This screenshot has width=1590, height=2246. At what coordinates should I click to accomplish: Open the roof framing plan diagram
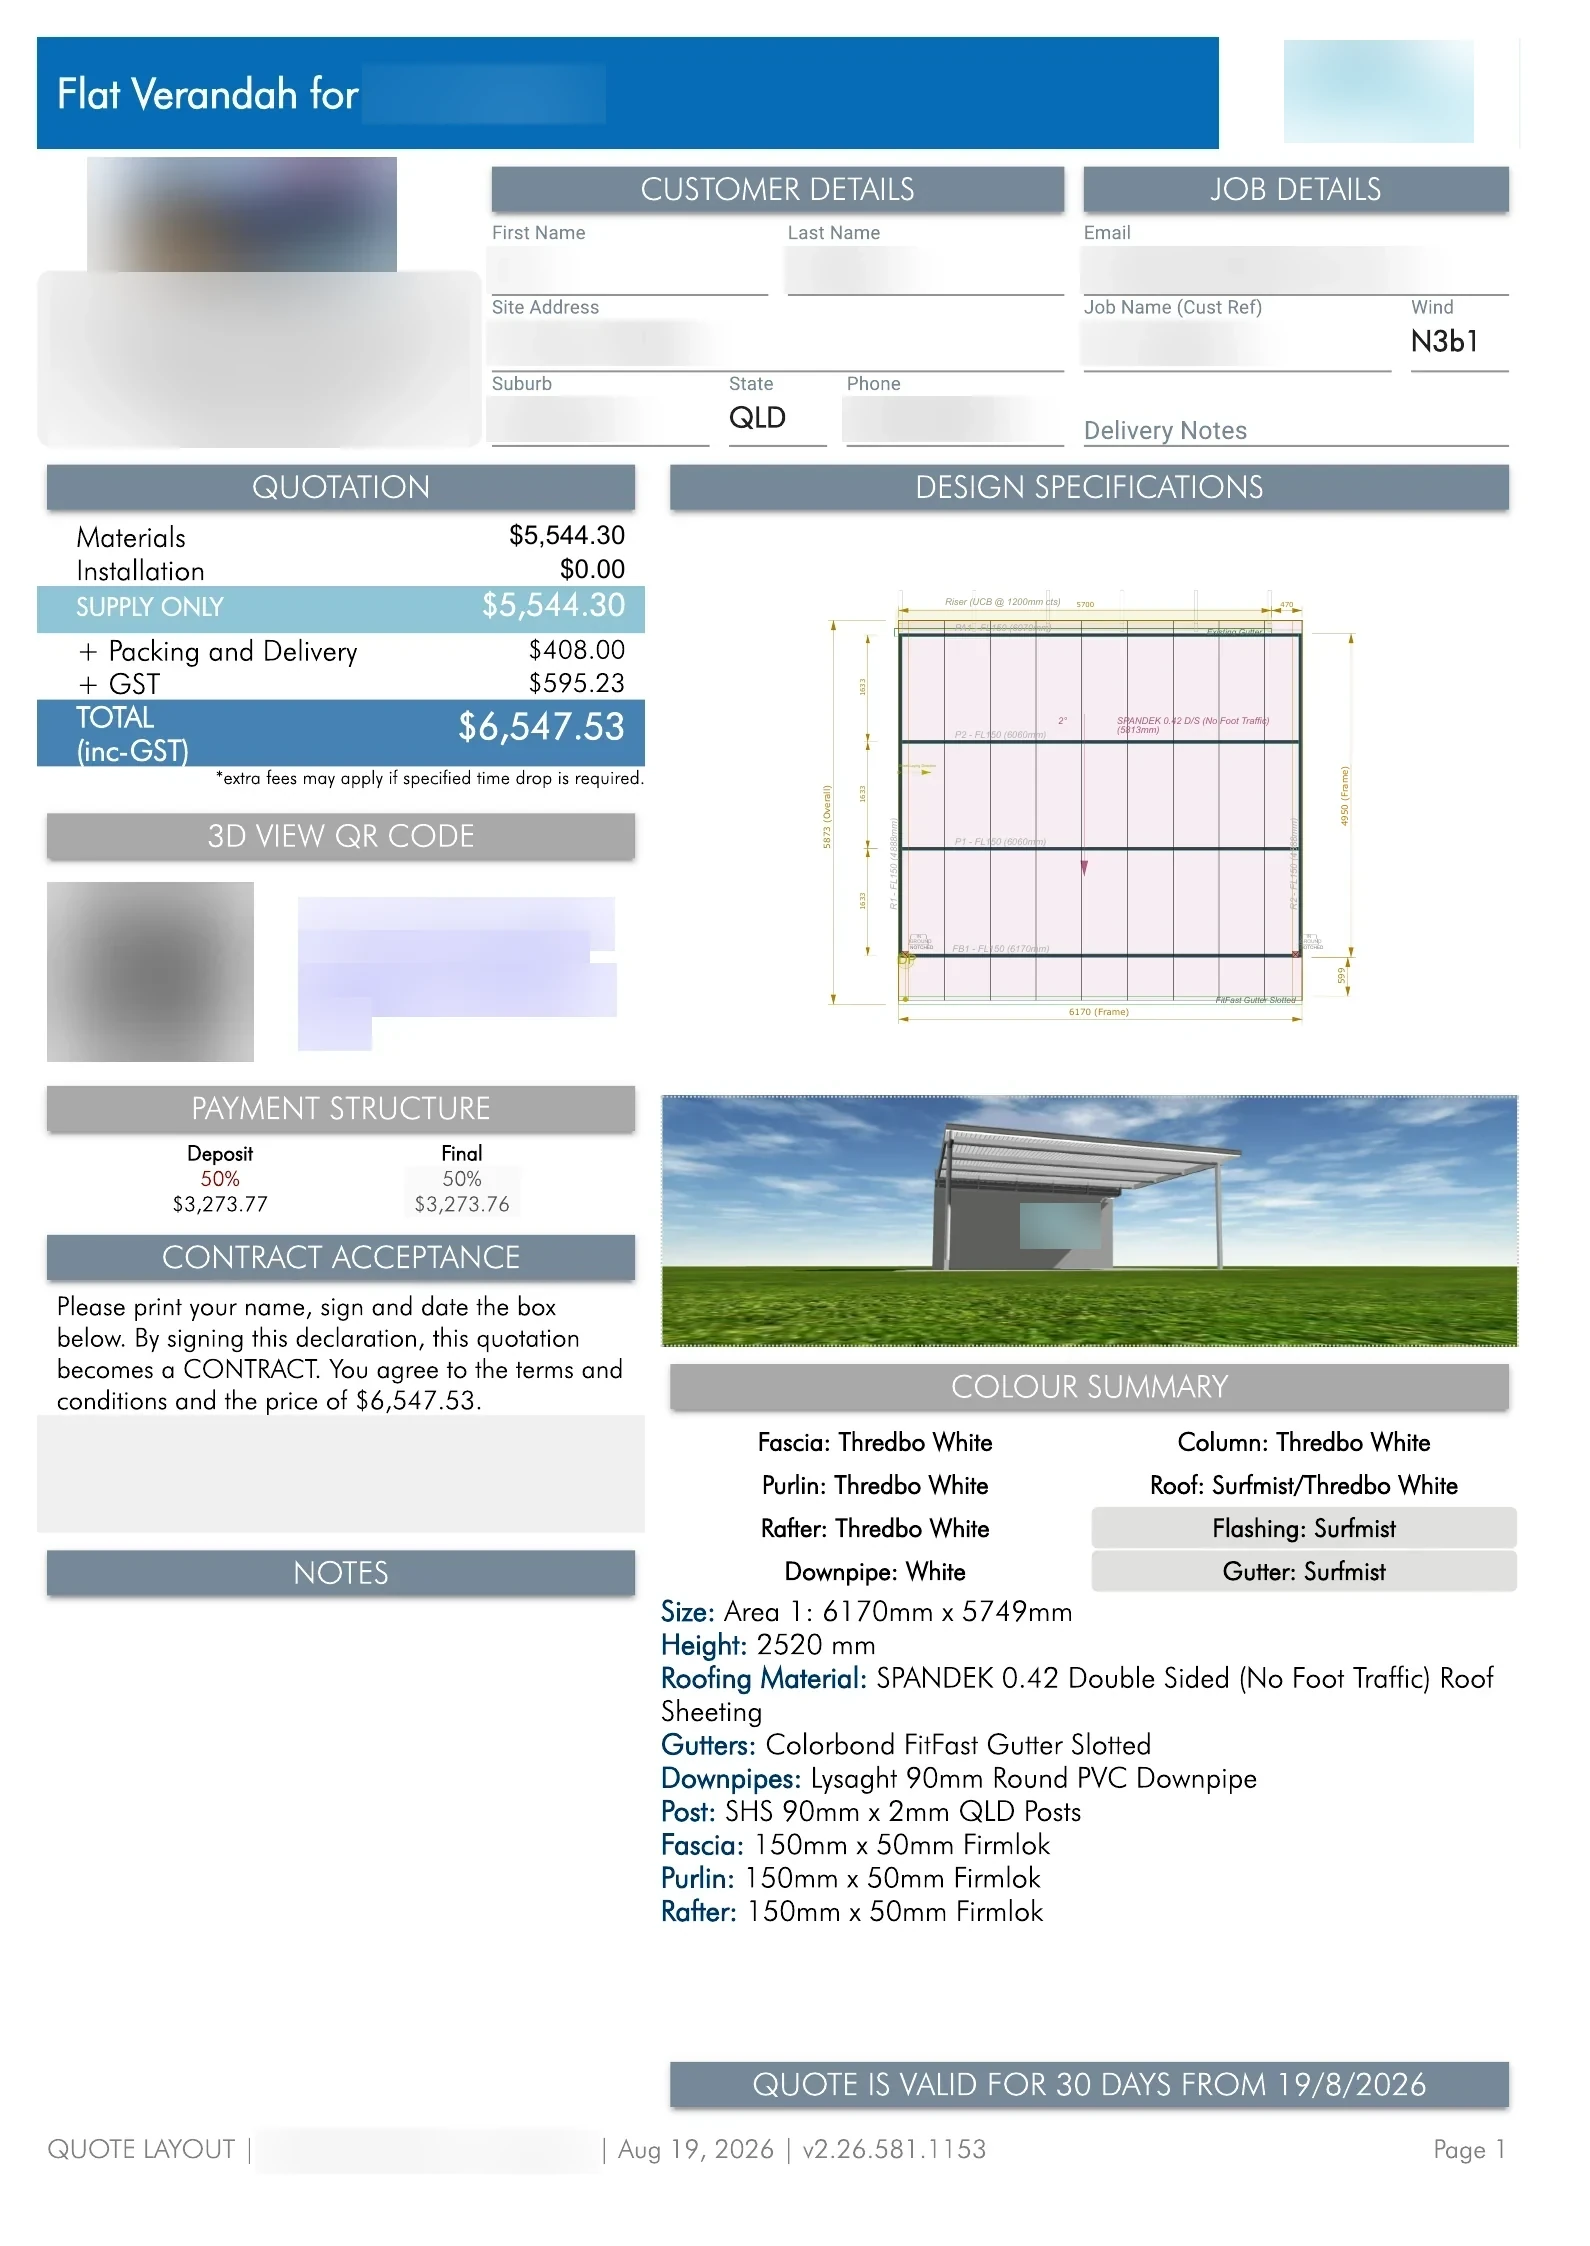(1089, 806)
